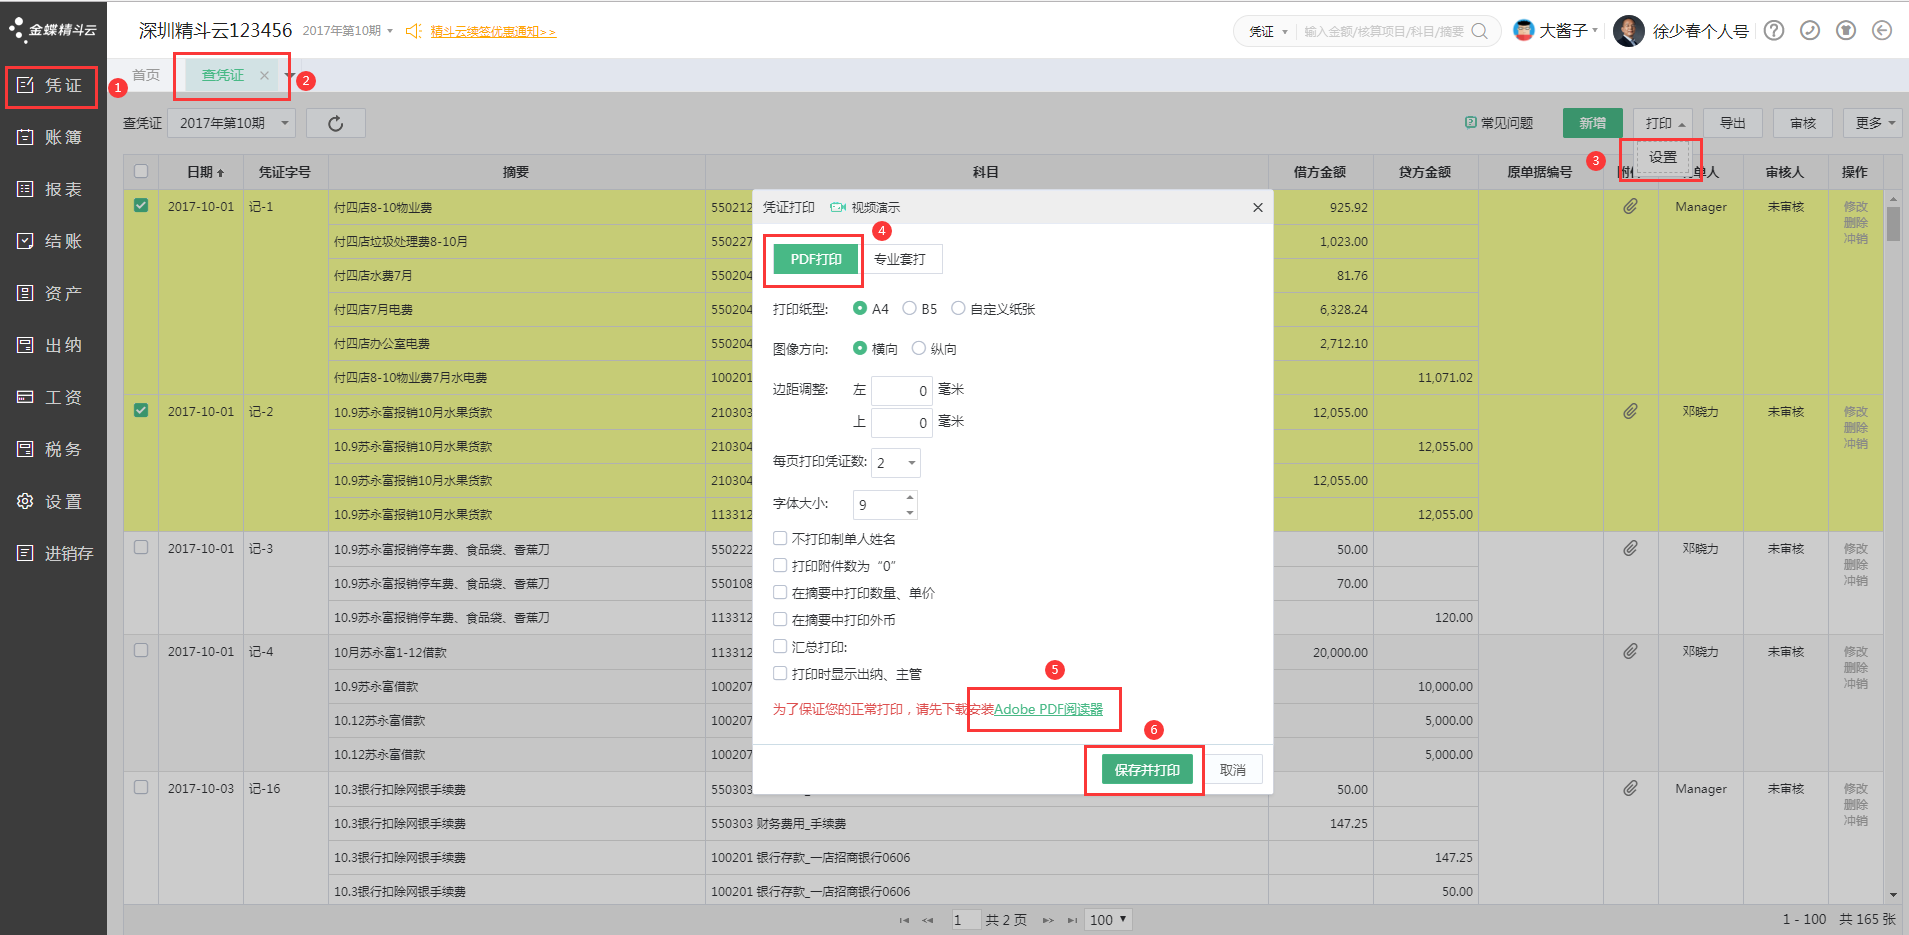
Task: Click the 设置 gear in sidebar
Action: [x=26, y=501]
